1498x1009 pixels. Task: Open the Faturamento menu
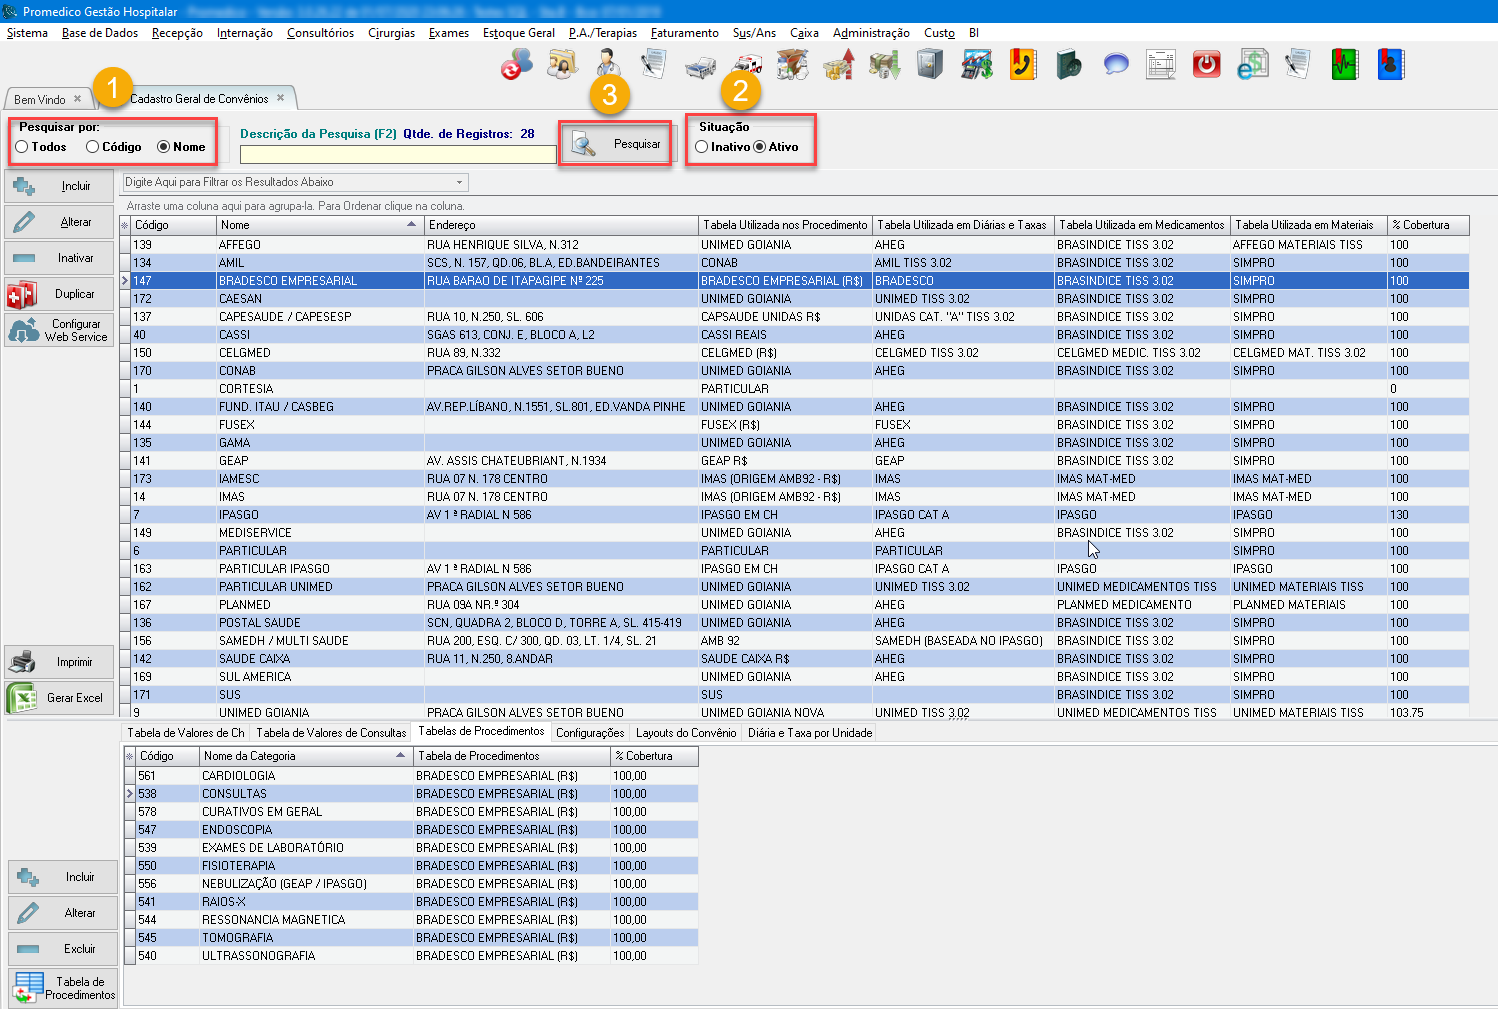(684, 33)
